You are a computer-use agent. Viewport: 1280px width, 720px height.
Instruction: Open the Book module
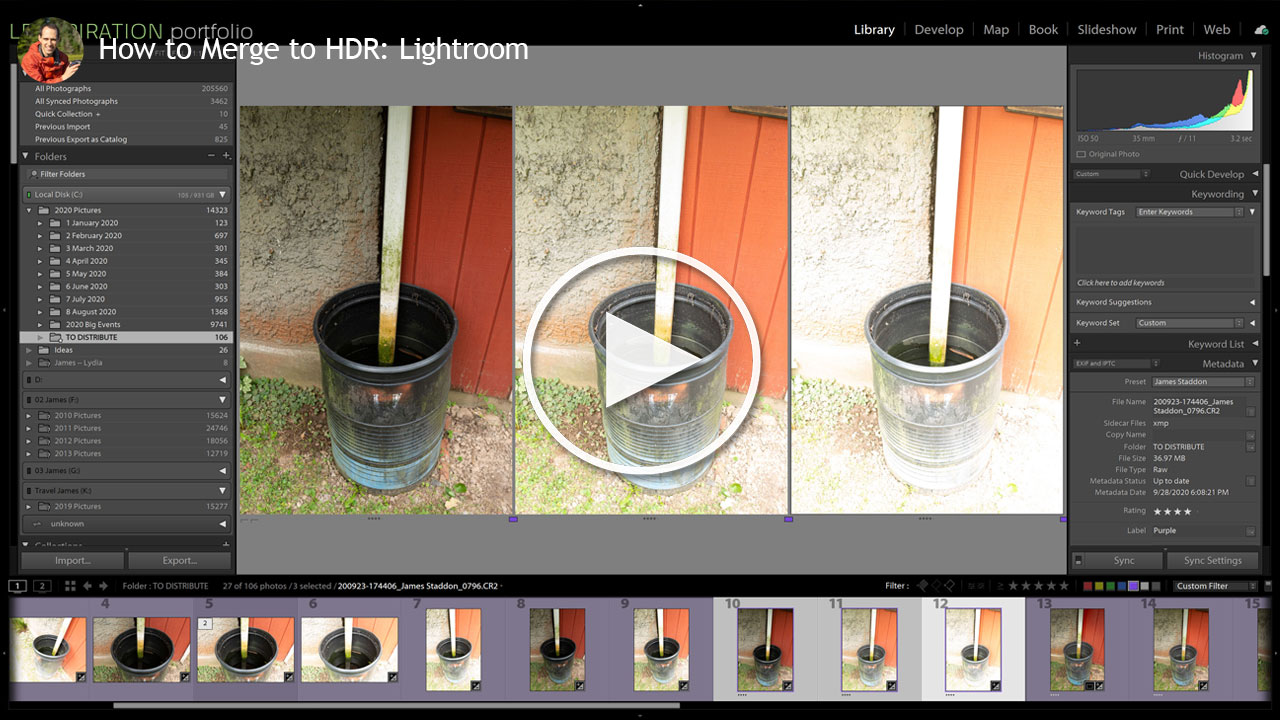tap(1043, 30)
